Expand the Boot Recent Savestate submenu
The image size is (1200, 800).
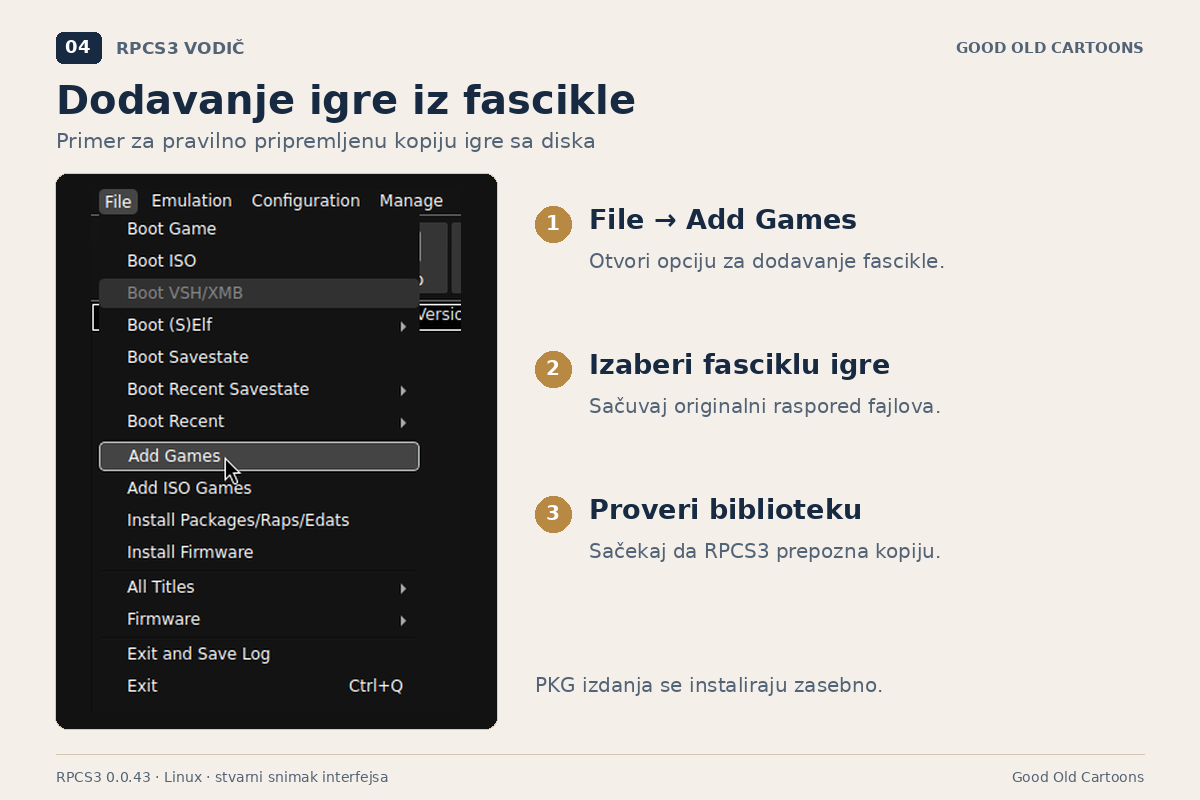tap(259, 389)
